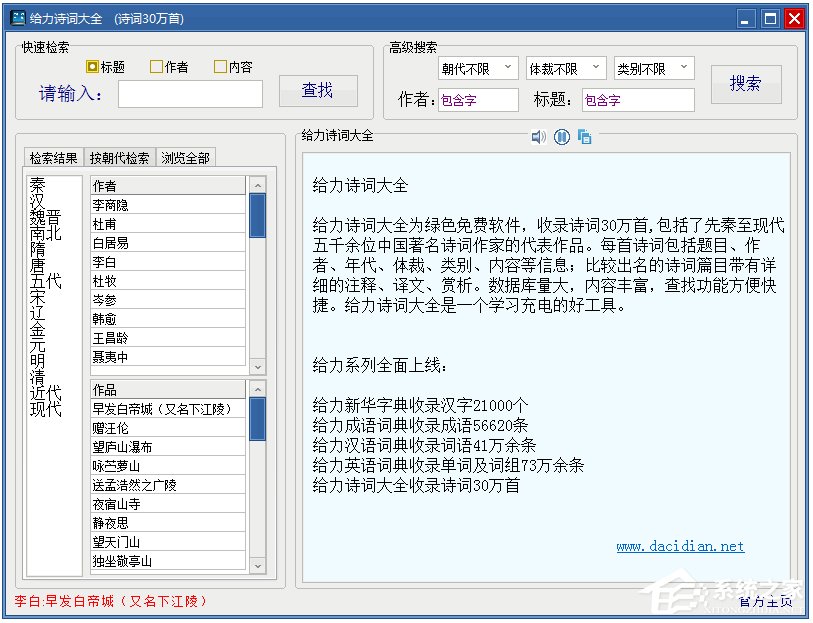Click author list scroll down arrow
This screenshot has width=813, height=623.
point(257,366)
